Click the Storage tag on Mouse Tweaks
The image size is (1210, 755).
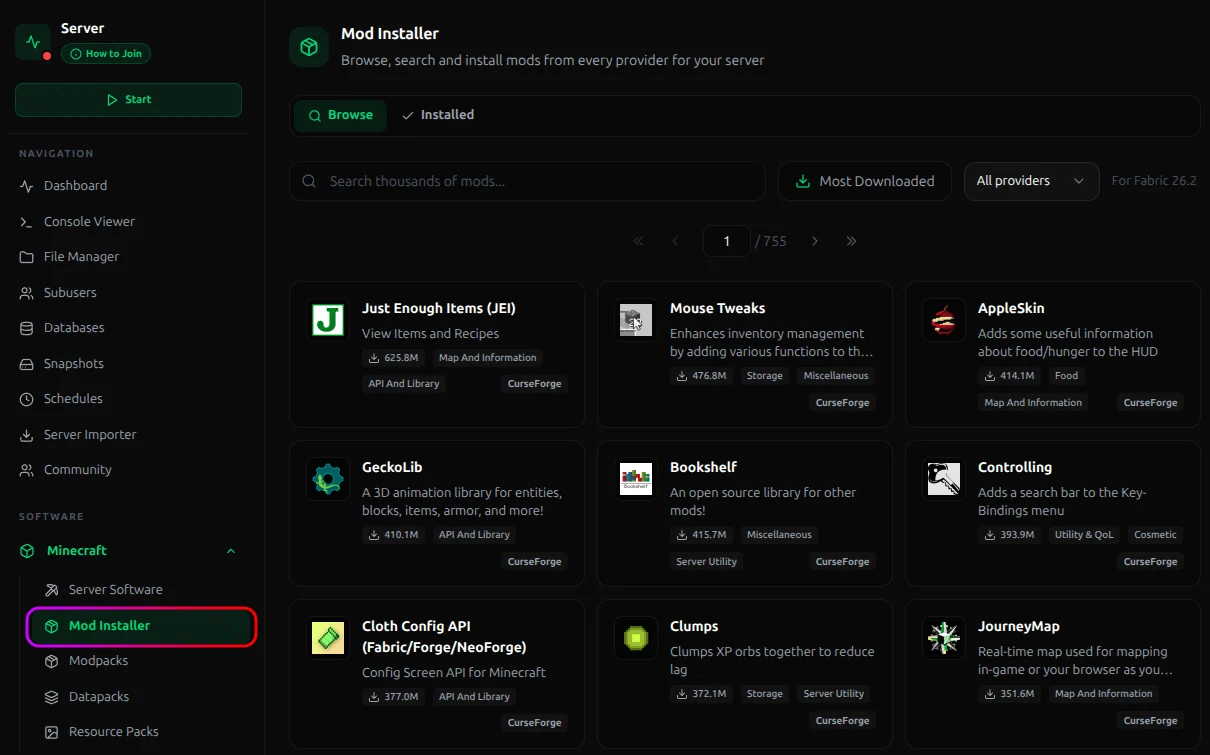764,376
